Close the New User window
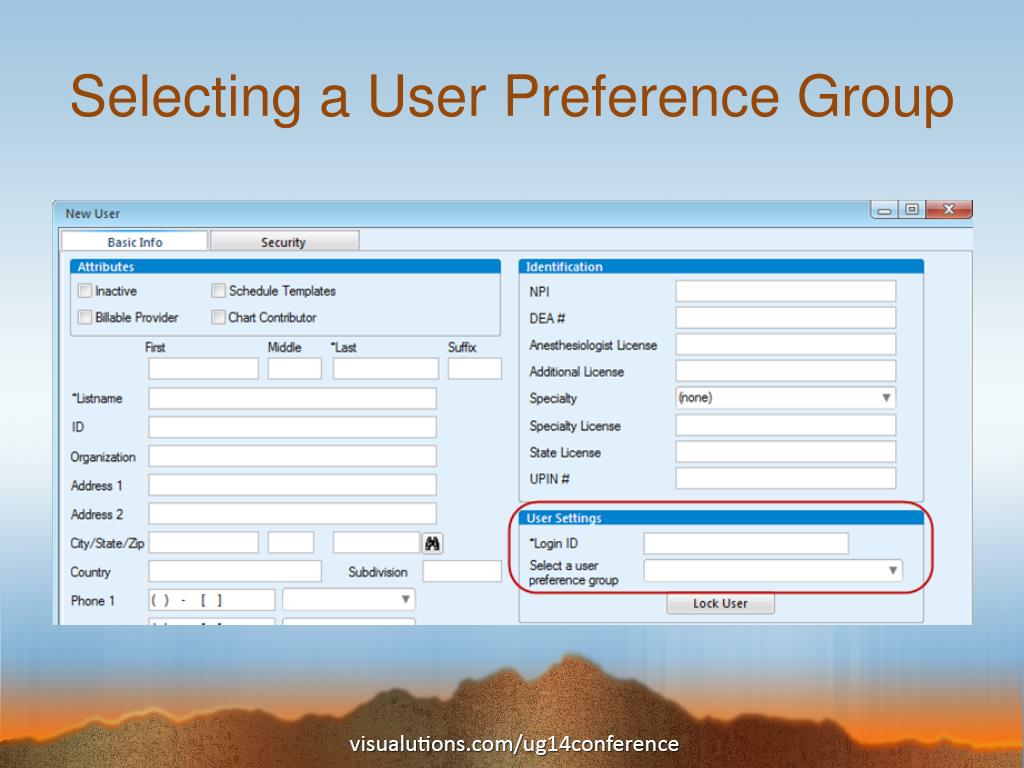The height and width of the screenshot is (768, 1024). point(949,210)
